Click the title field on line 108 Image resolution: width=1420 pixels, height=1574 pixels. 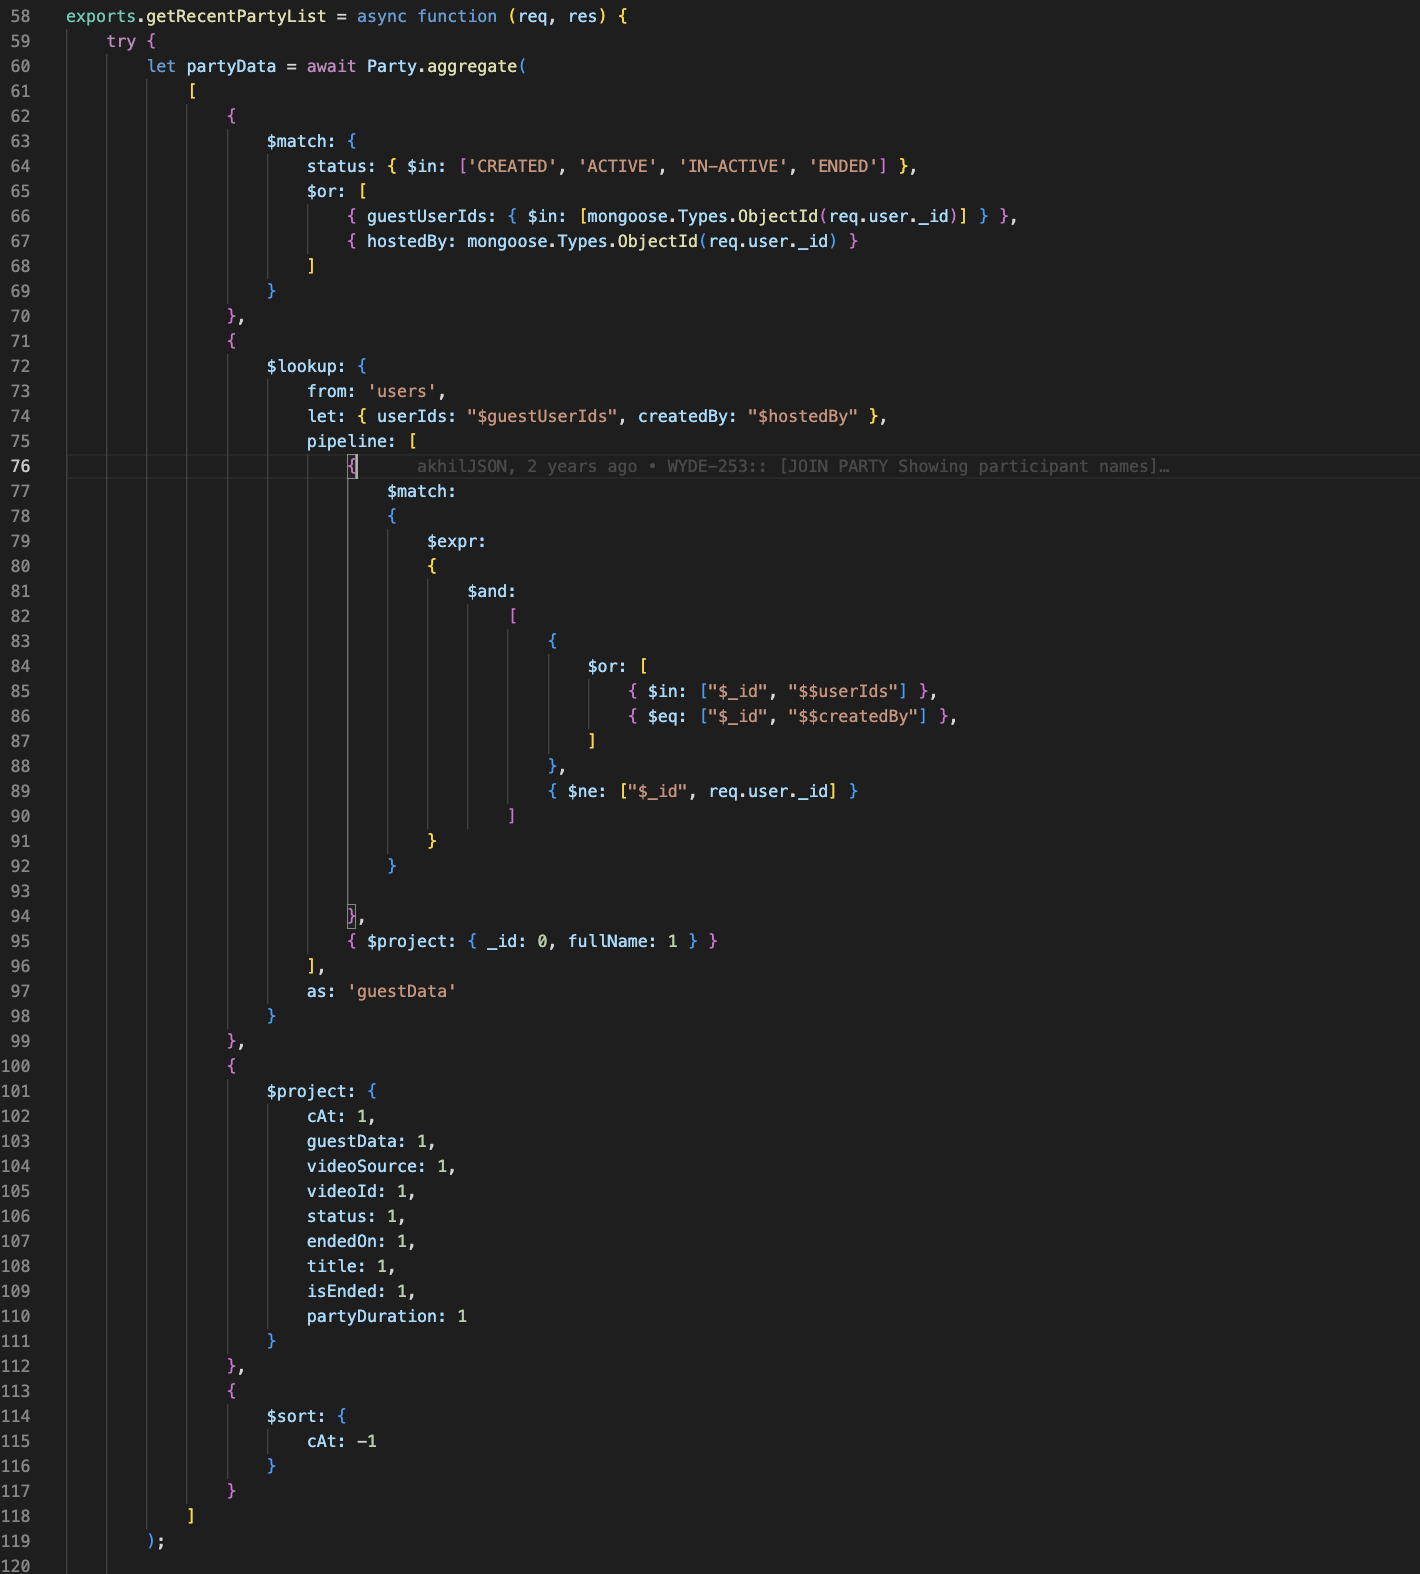(x=331, y=1266)
